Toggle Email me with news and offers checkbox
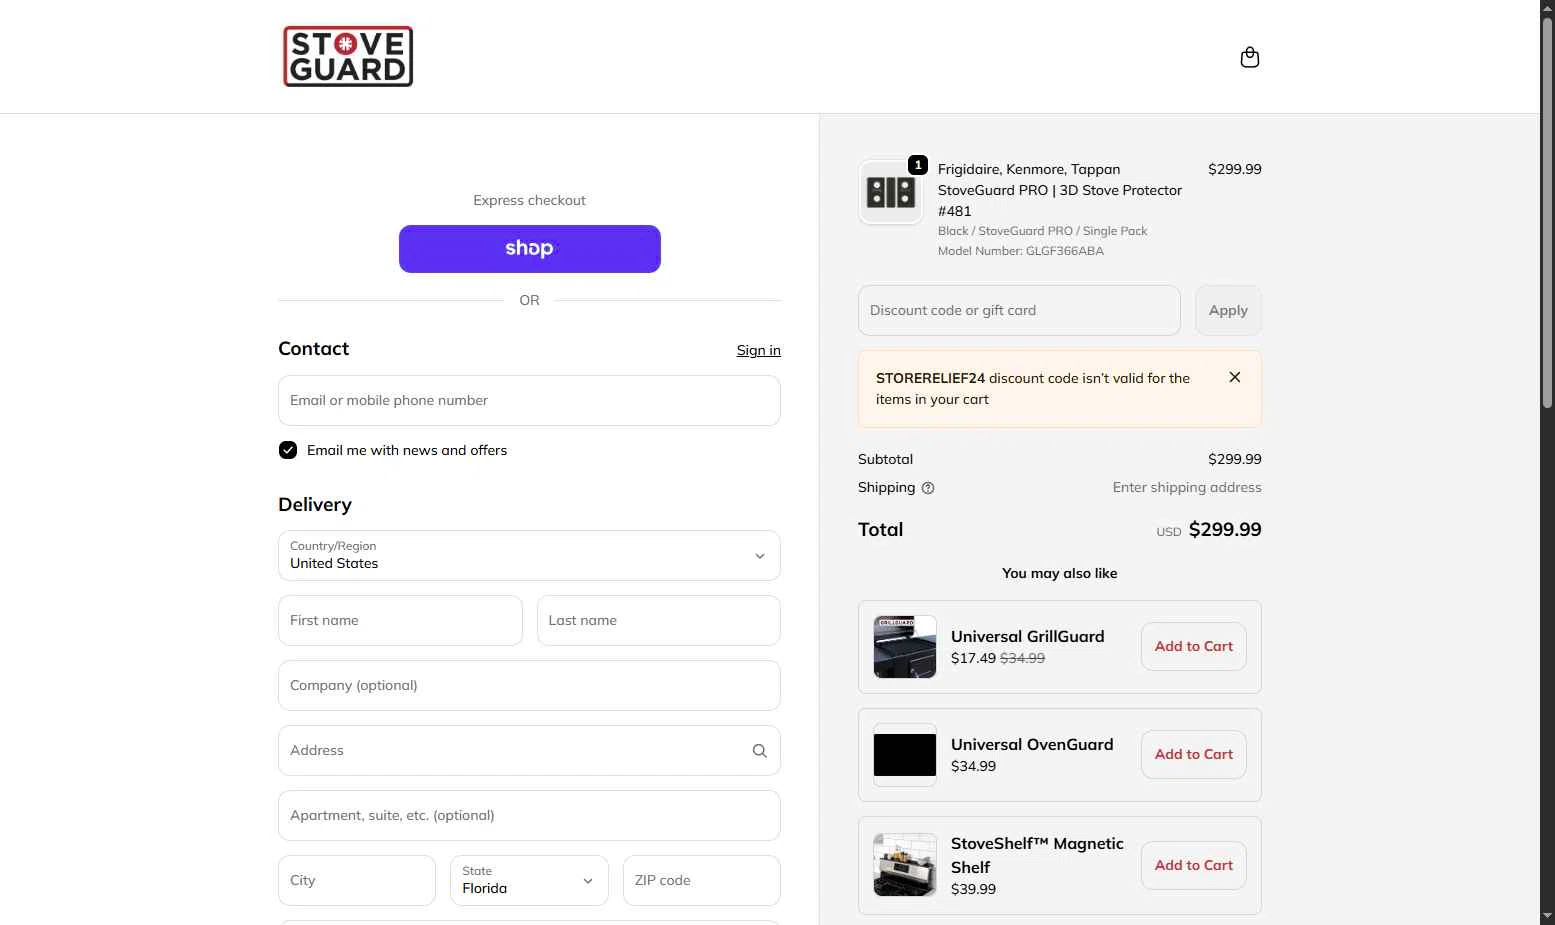The height and width of the screenshot is (925, 1555). pos(288,450)
